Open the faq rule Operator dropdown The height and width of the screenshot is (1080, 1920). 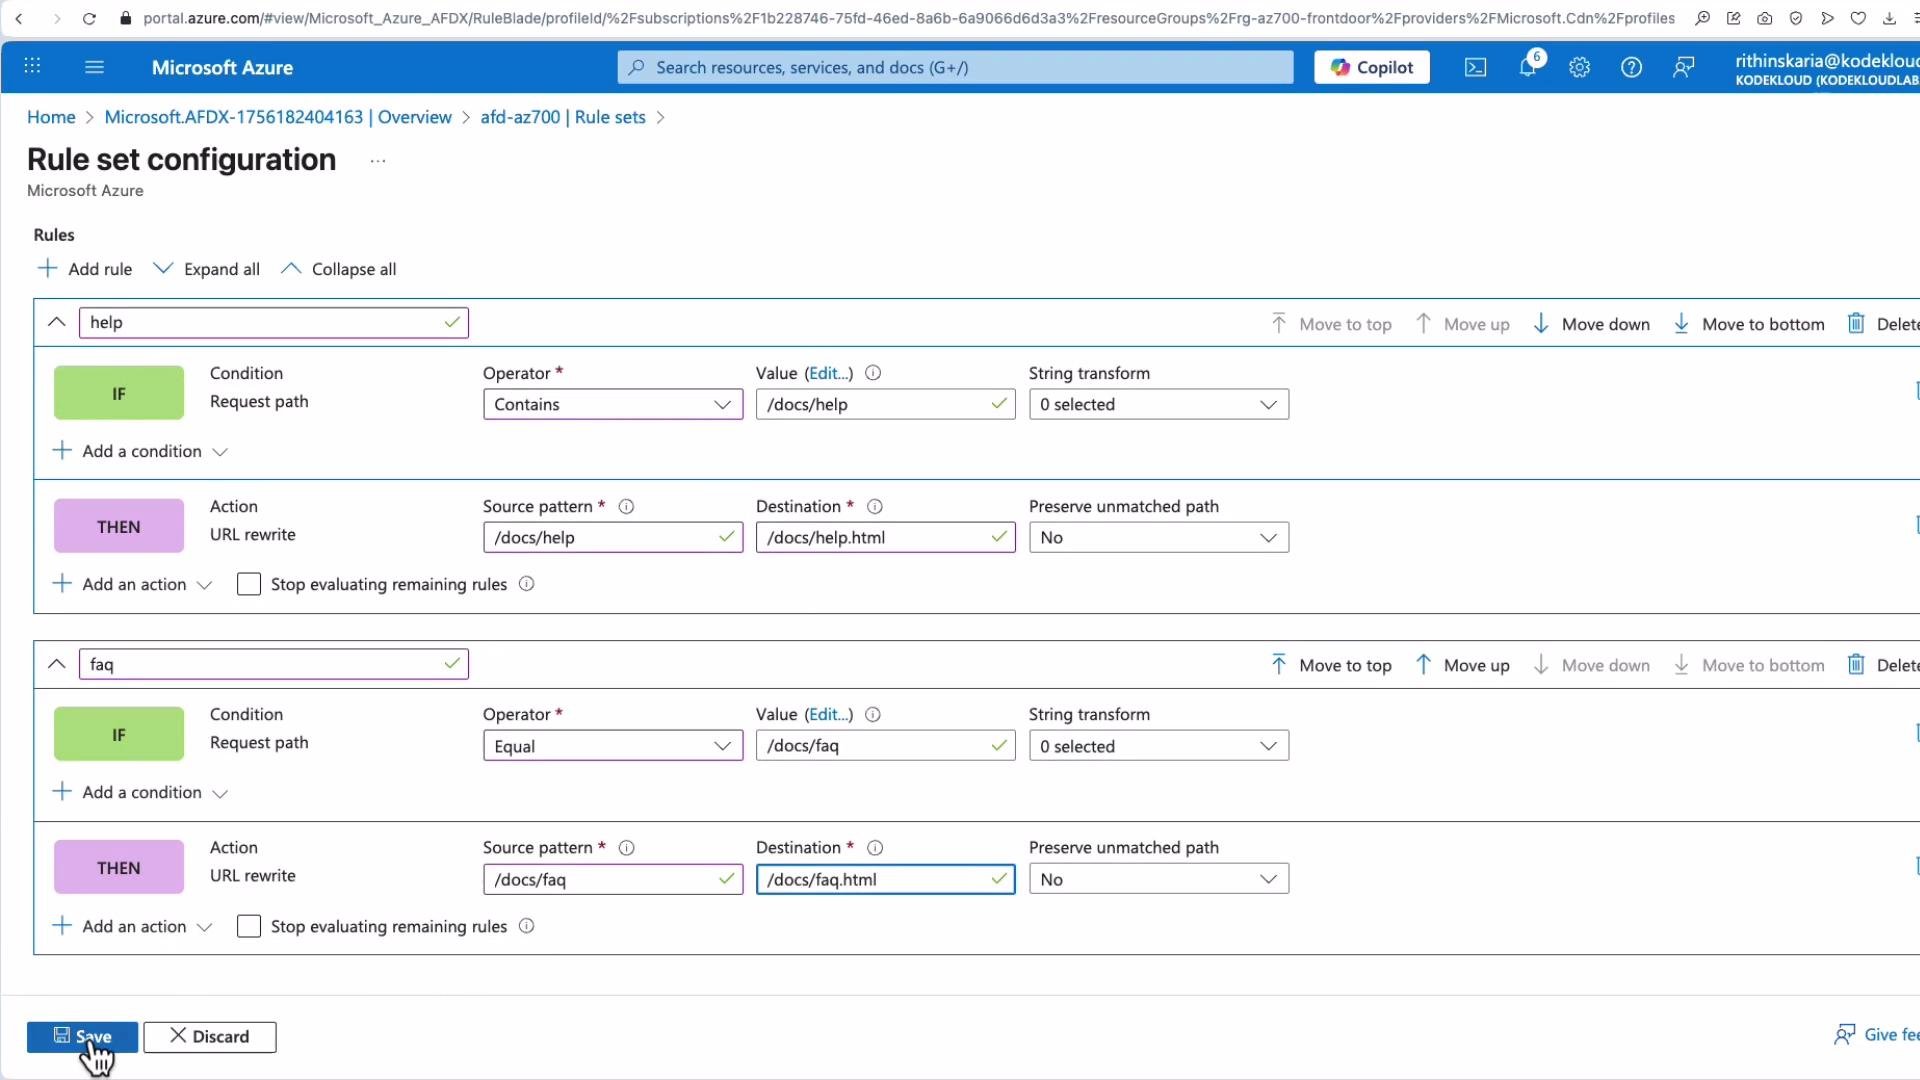(x=613, y=746)
